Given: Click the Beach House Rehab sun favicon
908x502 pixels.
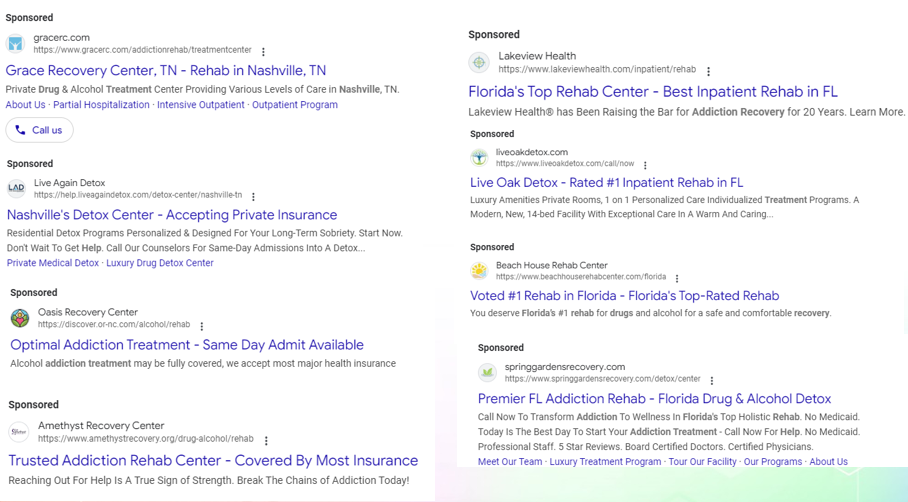Looking at the screenshot, I should (479, 270).
